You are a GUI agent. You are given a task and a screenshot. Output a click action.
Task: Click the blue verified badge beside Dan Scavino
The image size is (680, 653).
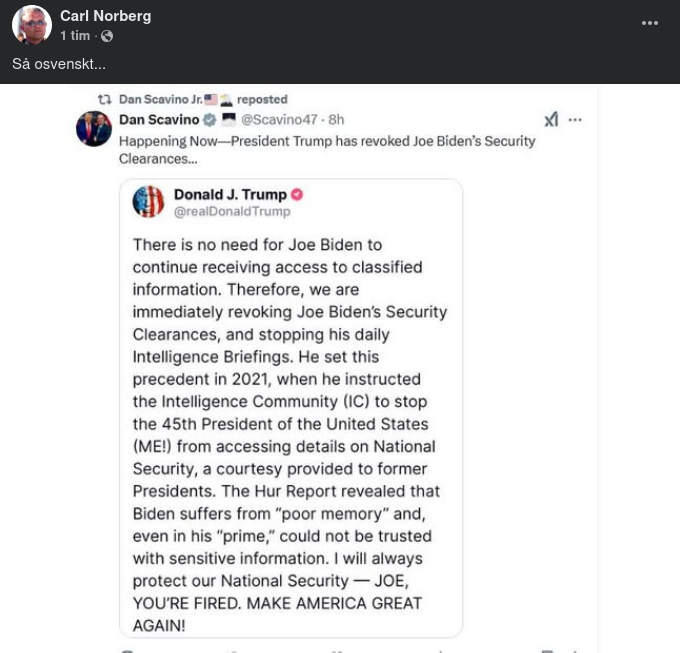click(x=210, y=119)
